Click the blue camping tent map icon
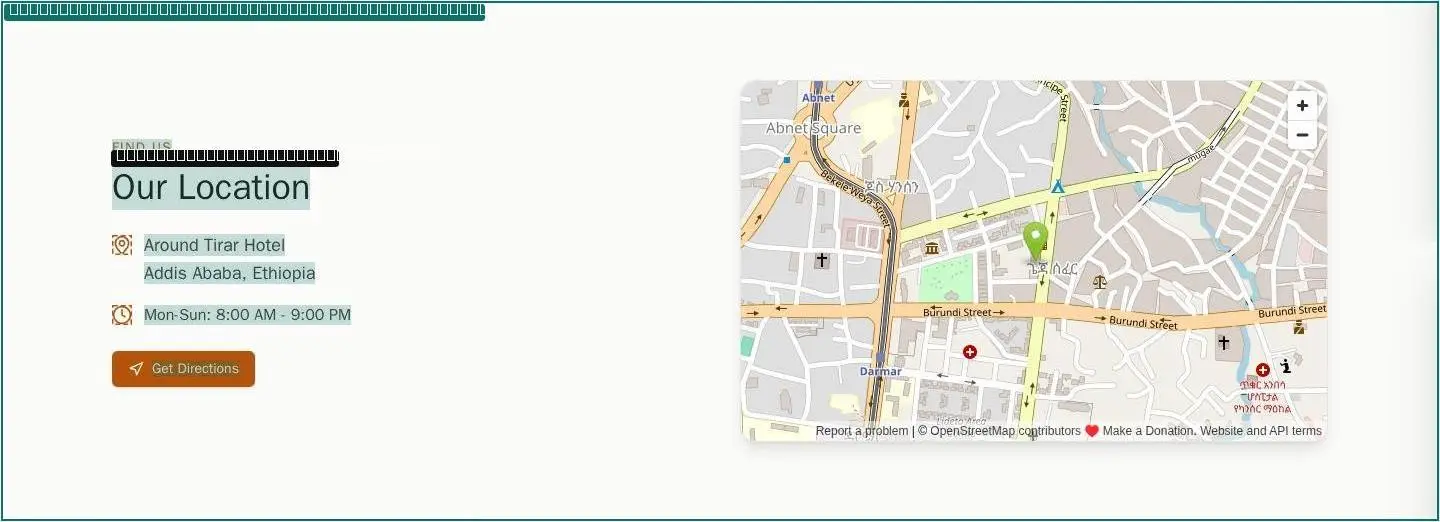1440x522 pixels. 1058,186
